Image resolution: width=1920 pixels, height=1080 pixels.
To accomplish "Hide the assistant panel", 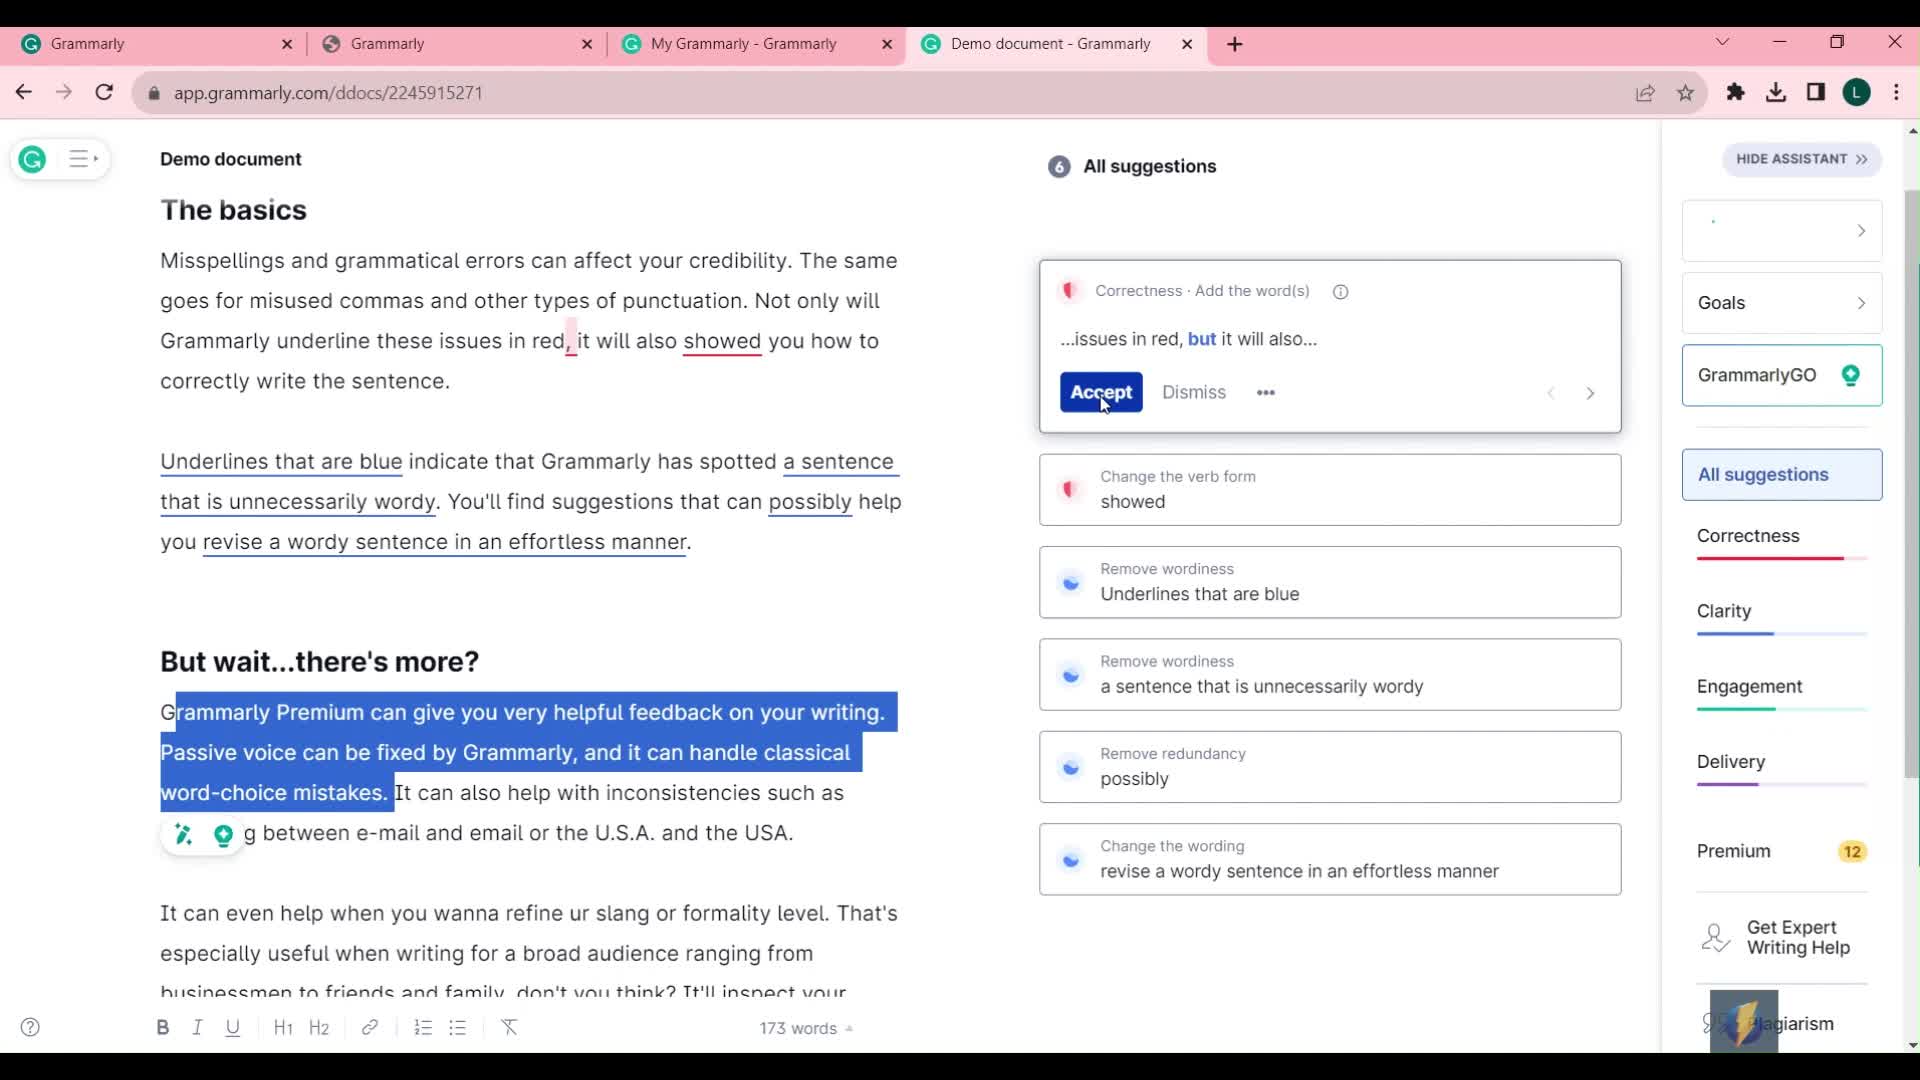I will (x=1802, y=159).
